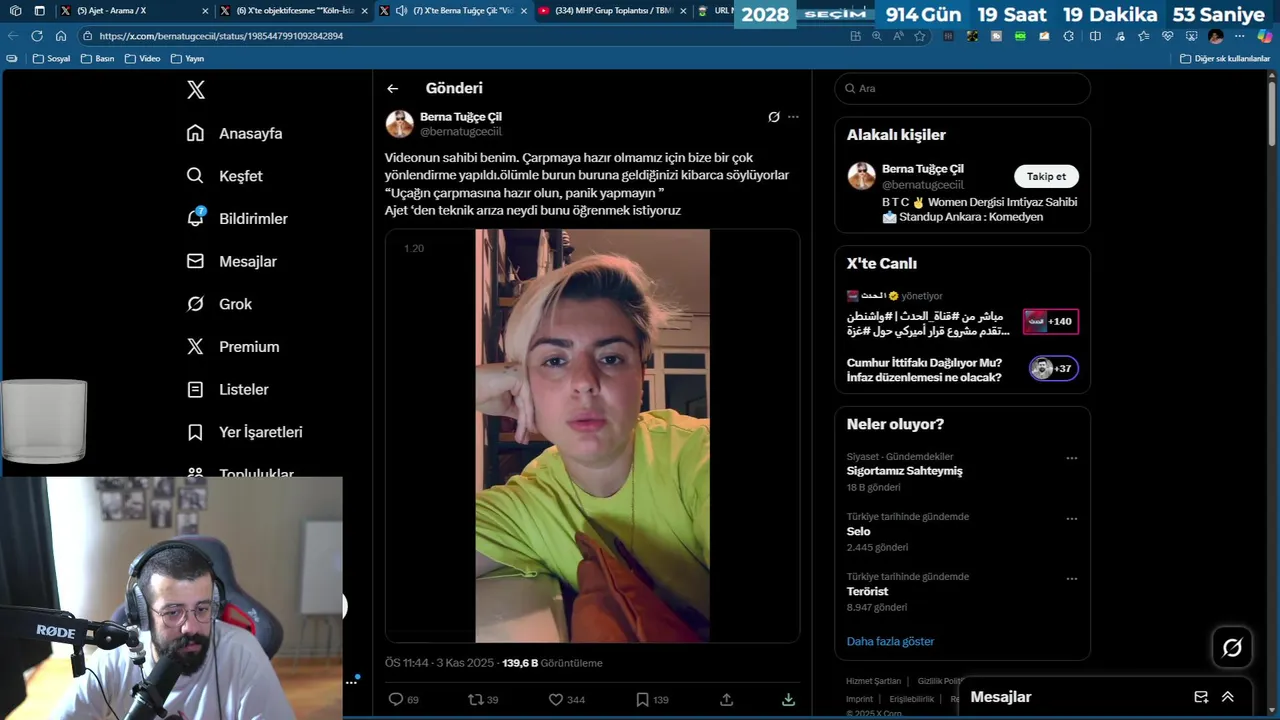The height and width of the screenshot is (720, 1280).
Task: Click the download icon below the post
Action: coord(788,700)
